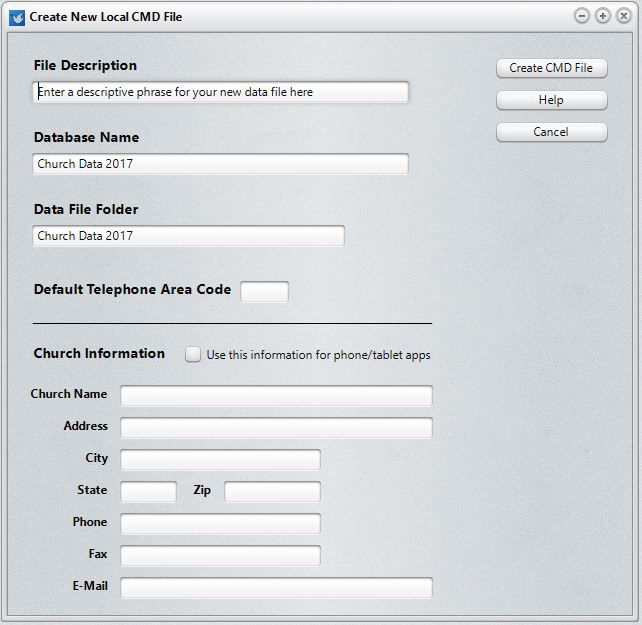
Task: Maximize the dialog with the plus icon
Action: [x=603, y=16]
